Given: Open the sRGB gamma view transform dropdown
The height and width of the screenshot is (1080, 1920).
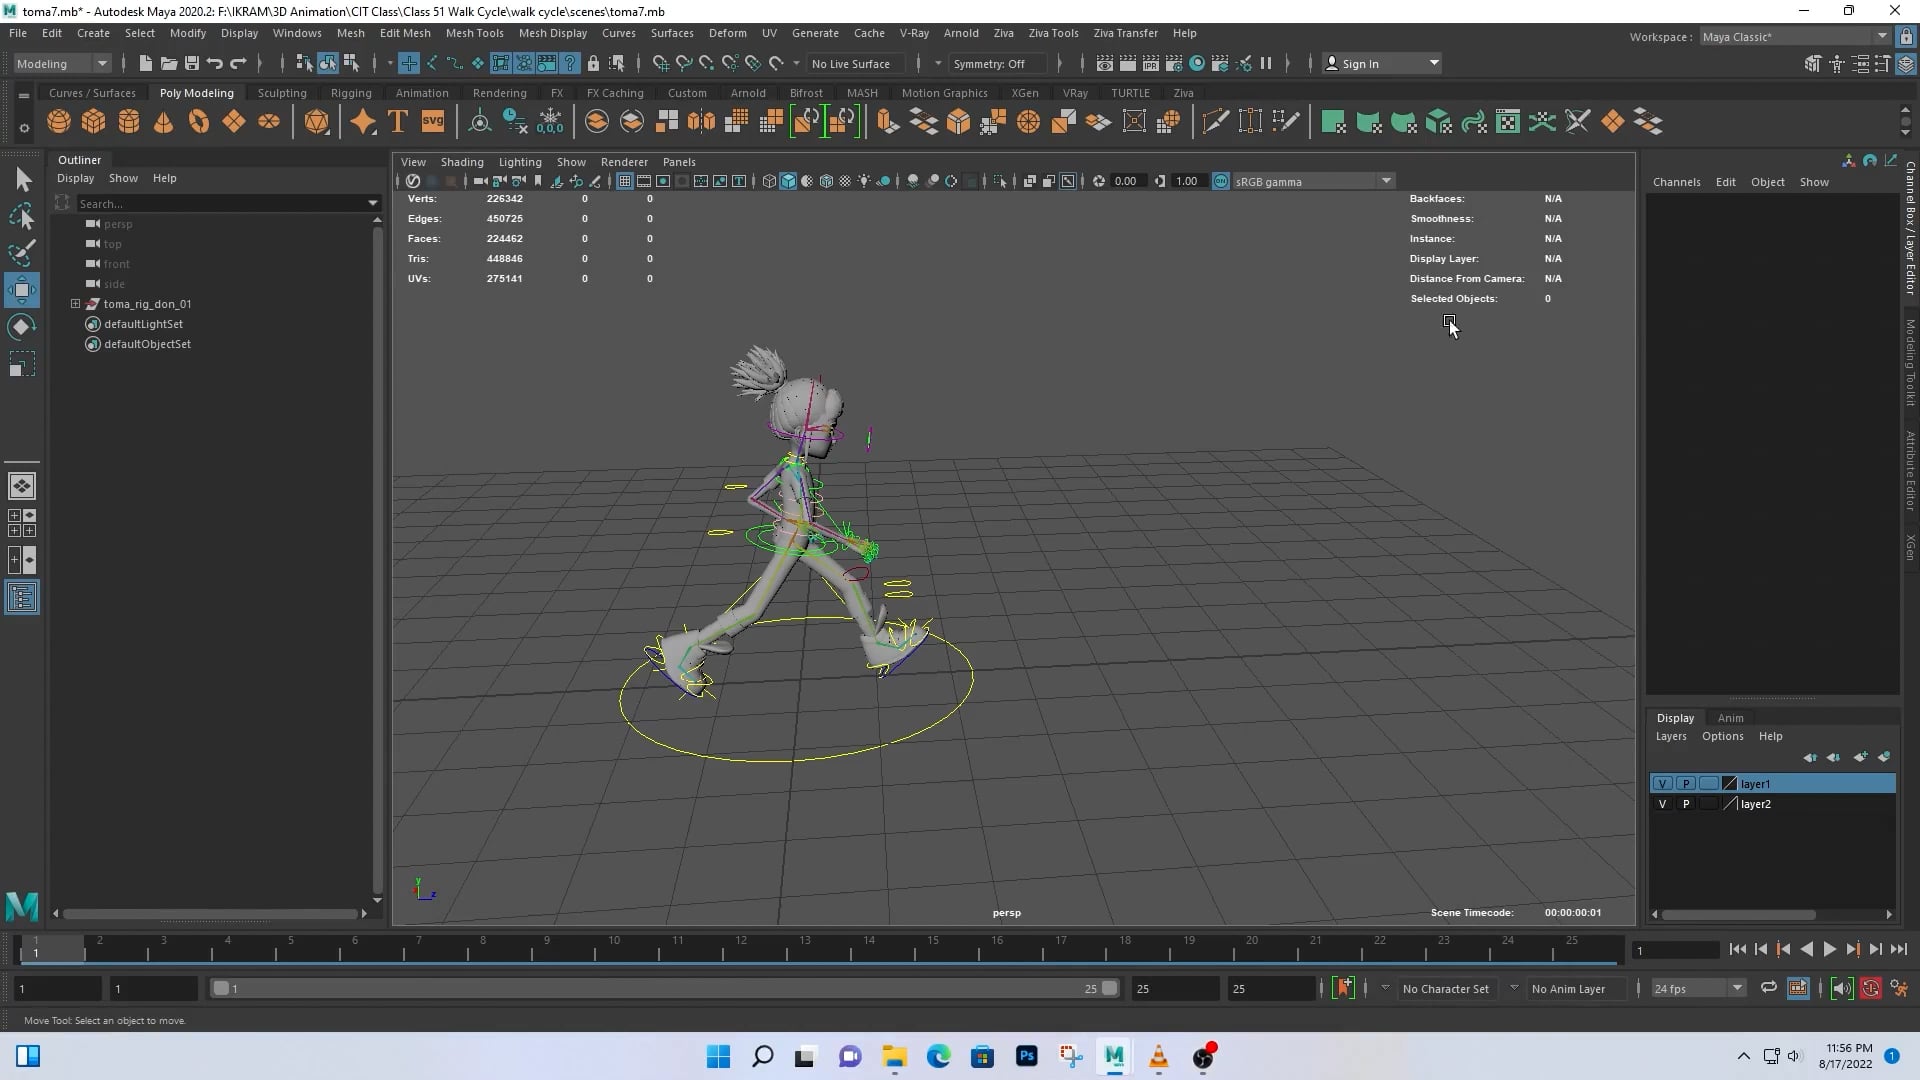Looking at the screenshot, I should click(x=1313, y=181).
